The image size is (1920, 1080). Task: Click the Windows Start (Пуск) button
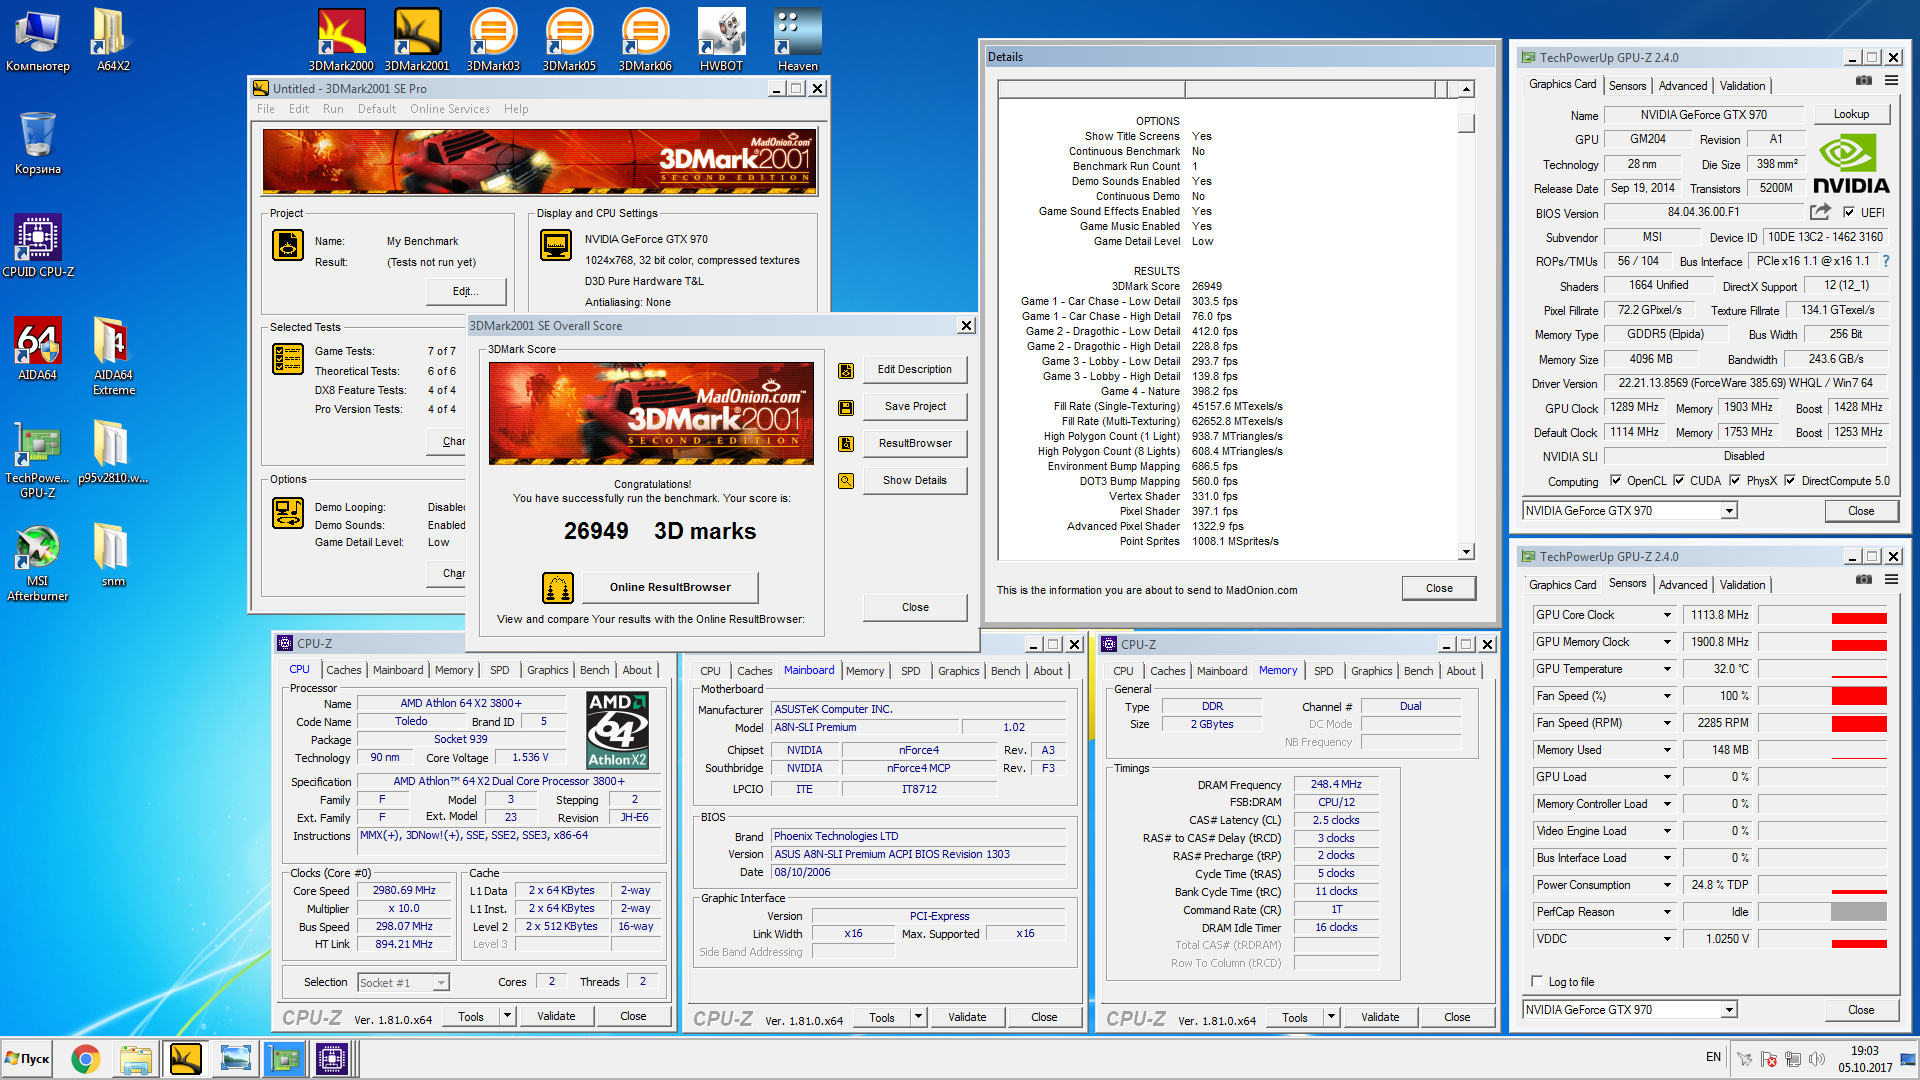coord(29,1059)
